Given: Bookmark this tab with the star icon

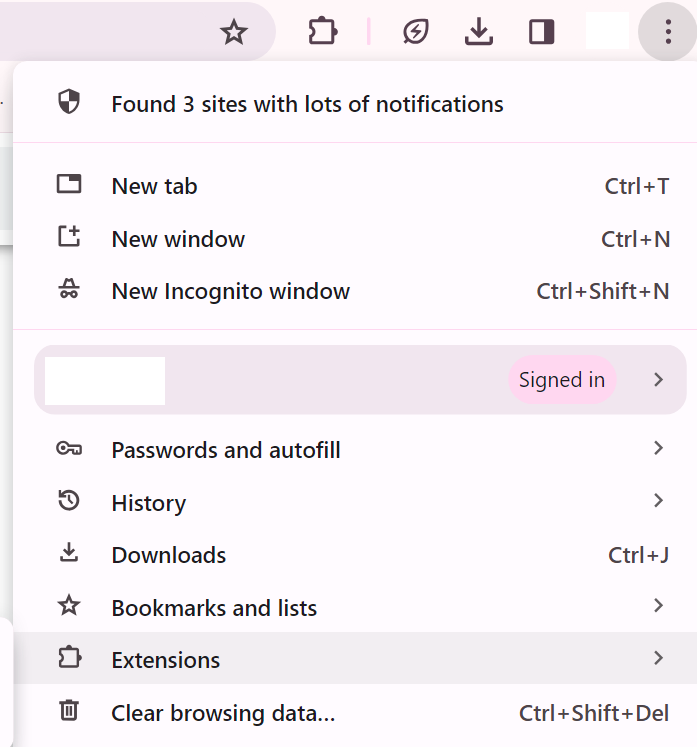Looking at the screenshot, I should [234, 32].
